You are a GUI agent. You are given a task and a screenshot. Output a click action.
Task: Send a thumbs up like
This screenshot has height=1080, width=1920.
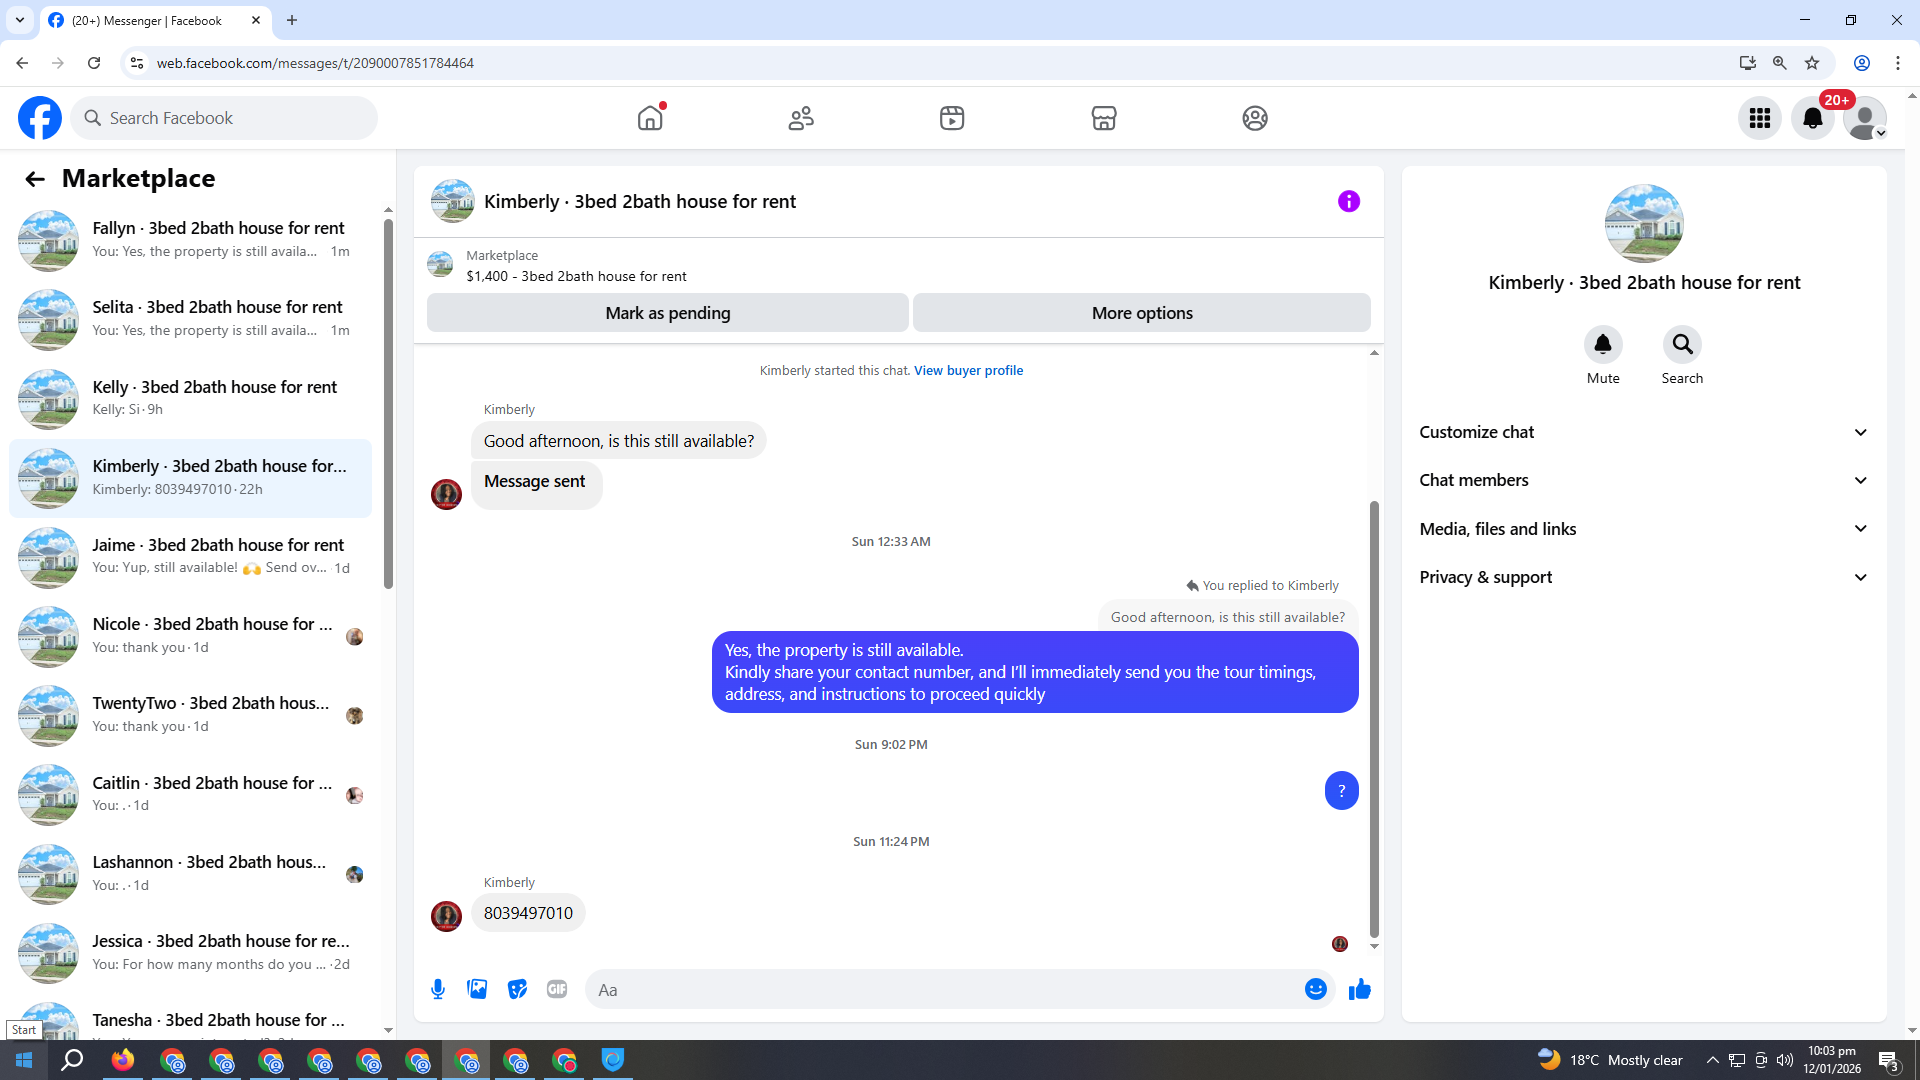pyautogui.click(x=1359, y=989)
